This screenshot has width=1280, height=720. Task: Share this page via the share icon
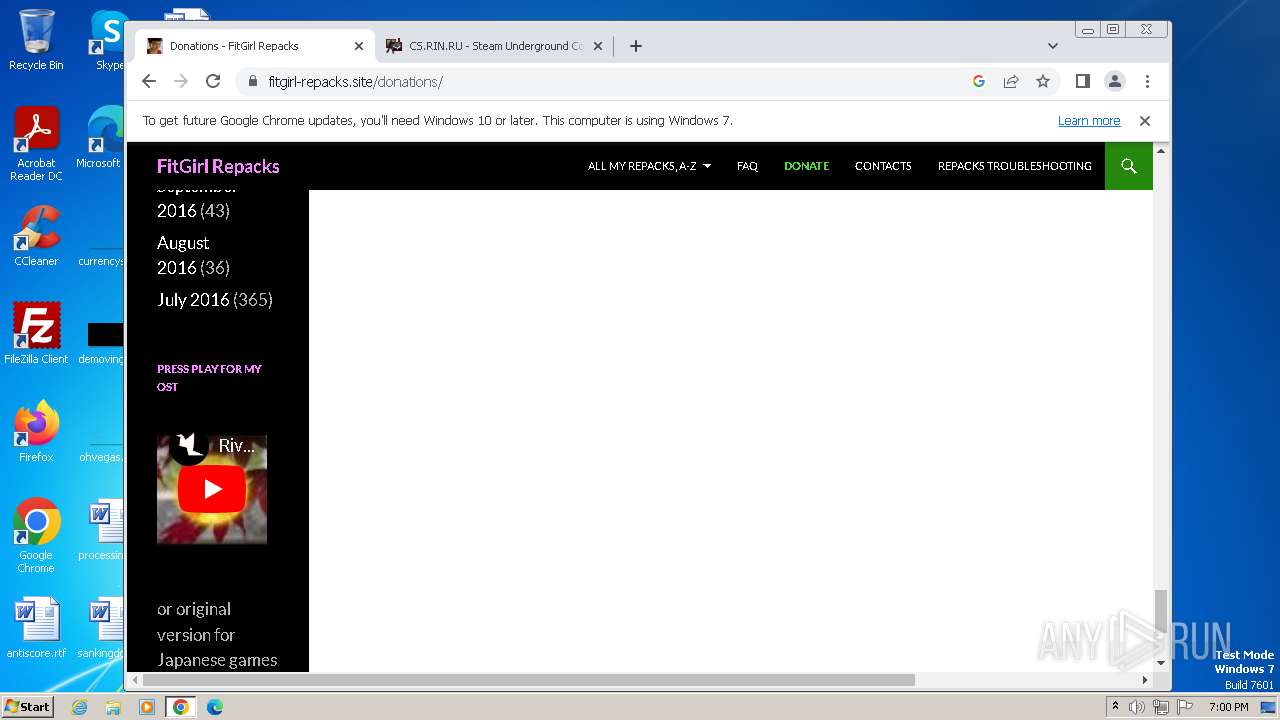[x=1011, y=81]
